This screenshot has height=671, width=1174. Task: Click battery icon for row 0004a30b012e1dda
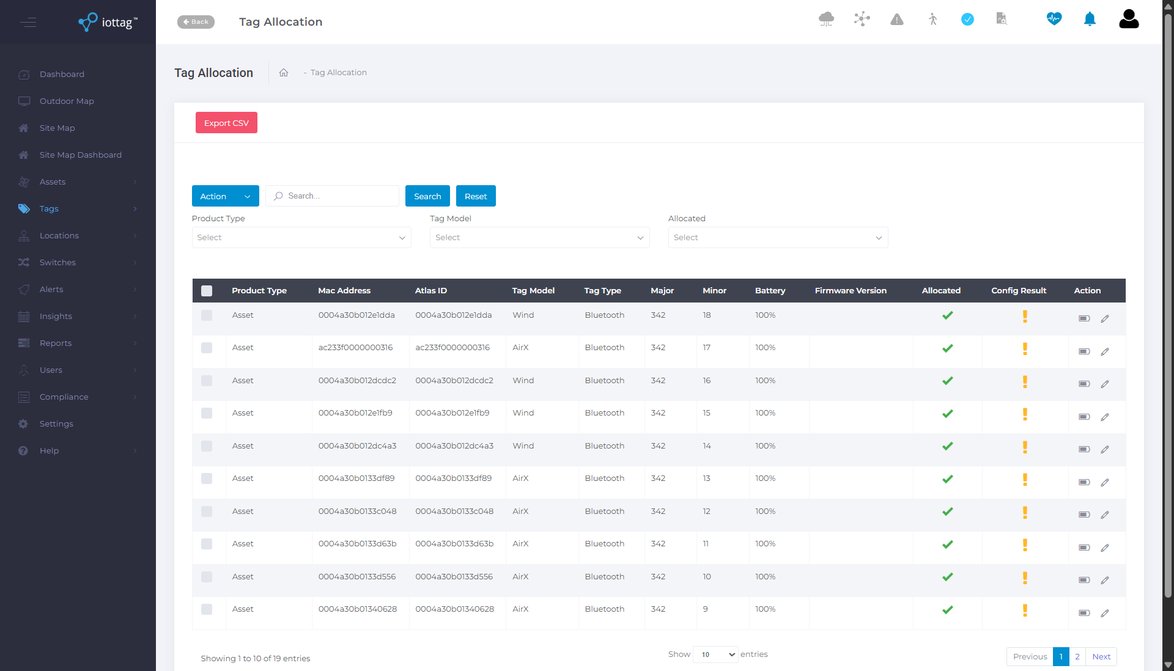(x=1083, y=318)
